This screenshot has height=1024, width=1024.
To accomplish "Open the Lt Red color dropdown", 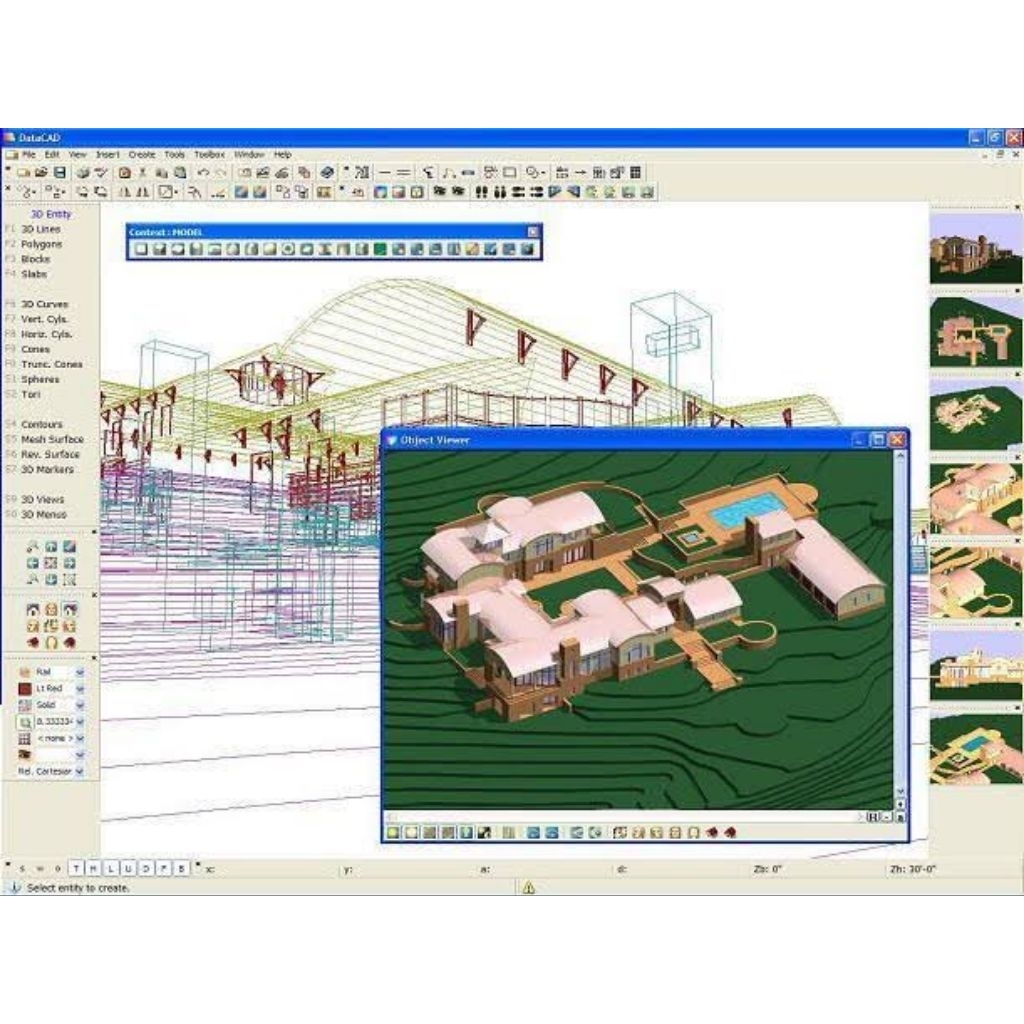I will [x=80, y=688].
